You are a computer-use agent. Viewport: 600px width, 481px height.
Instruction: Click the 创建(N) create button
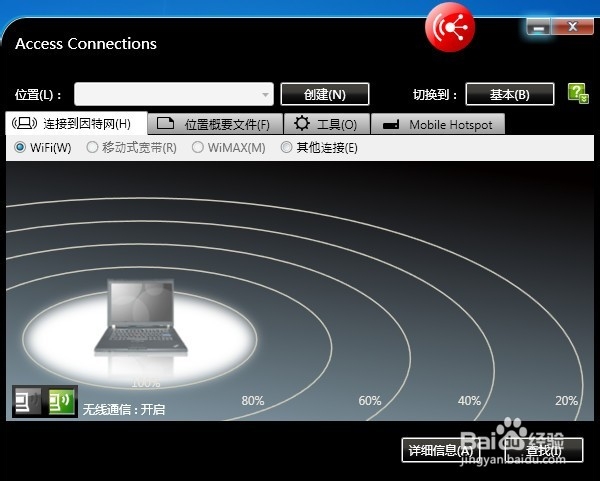pyautogui.click(x=325, y=94)
